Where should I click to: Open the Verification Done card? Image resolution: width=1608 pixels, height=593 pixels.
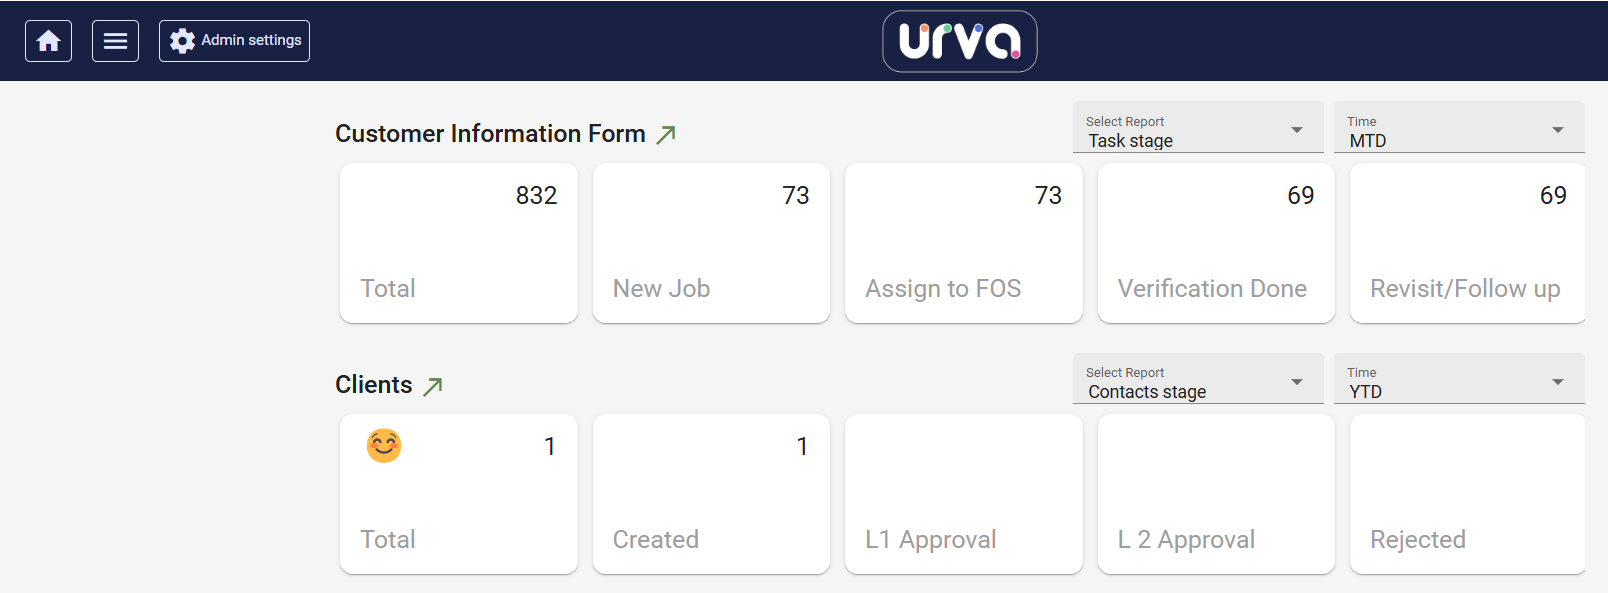click(1216, 243)
